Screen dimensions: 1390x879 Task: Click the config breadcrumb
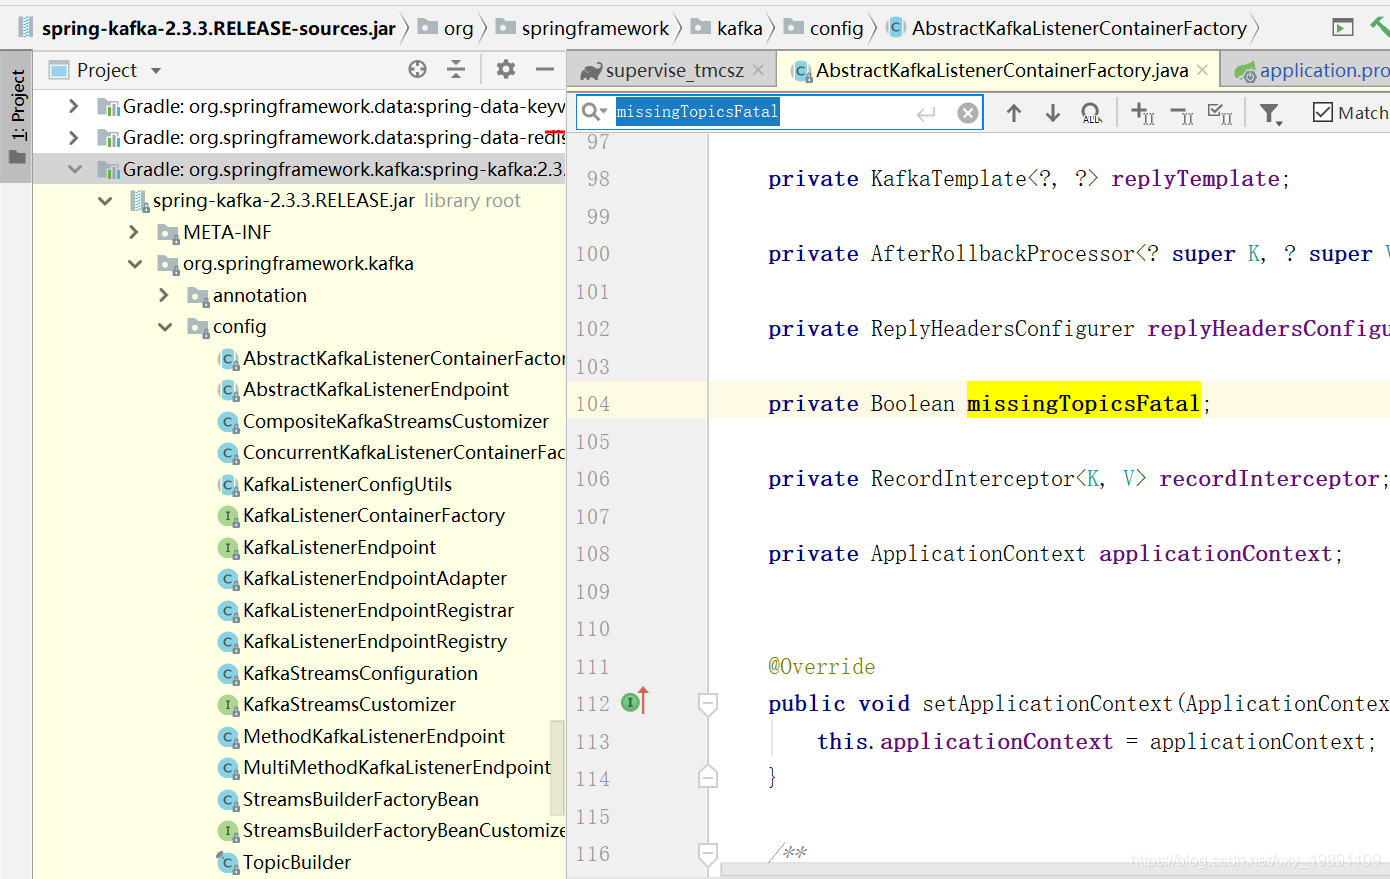point(824,28)
